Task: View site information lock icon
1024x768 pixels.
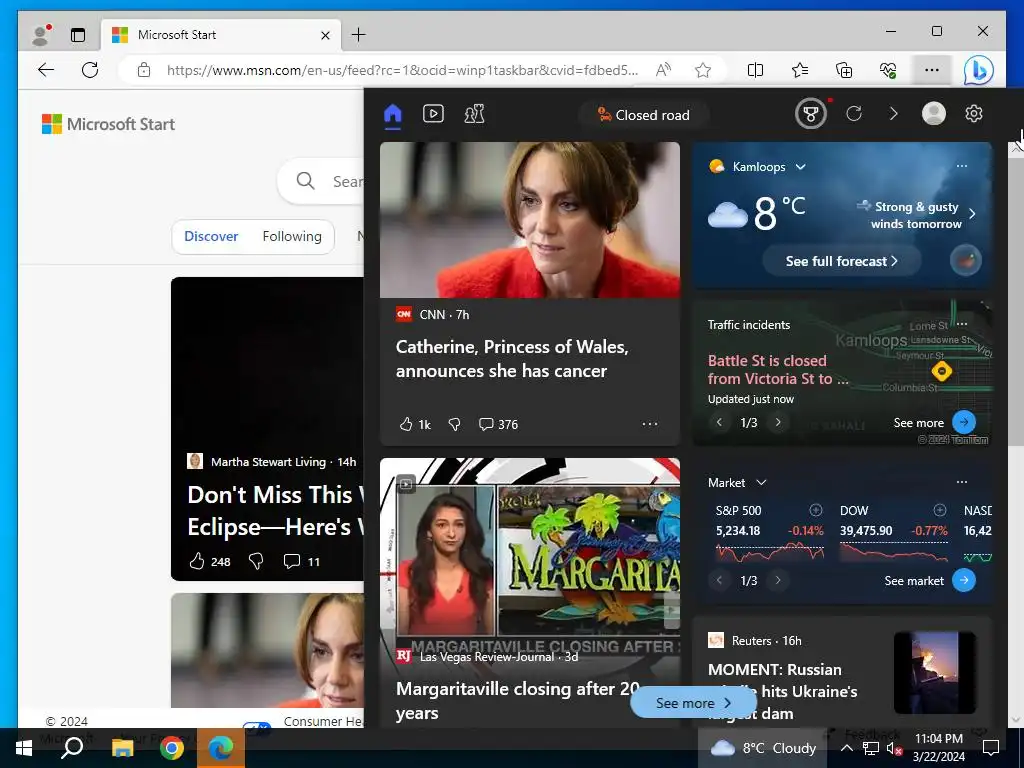Action: tap(144, 70)
